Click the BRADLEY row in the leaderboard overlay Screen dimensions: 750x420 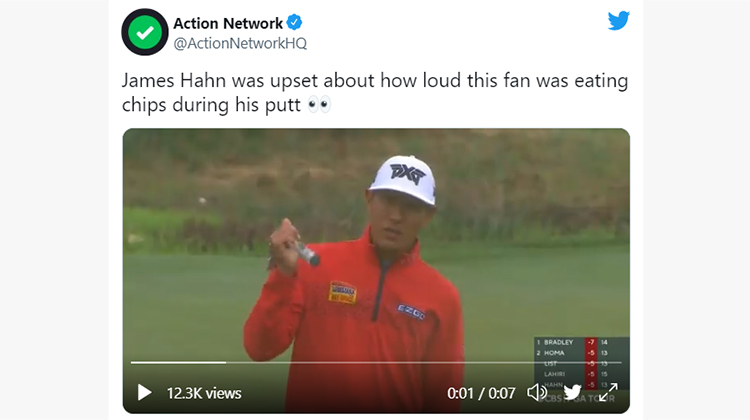582,342
